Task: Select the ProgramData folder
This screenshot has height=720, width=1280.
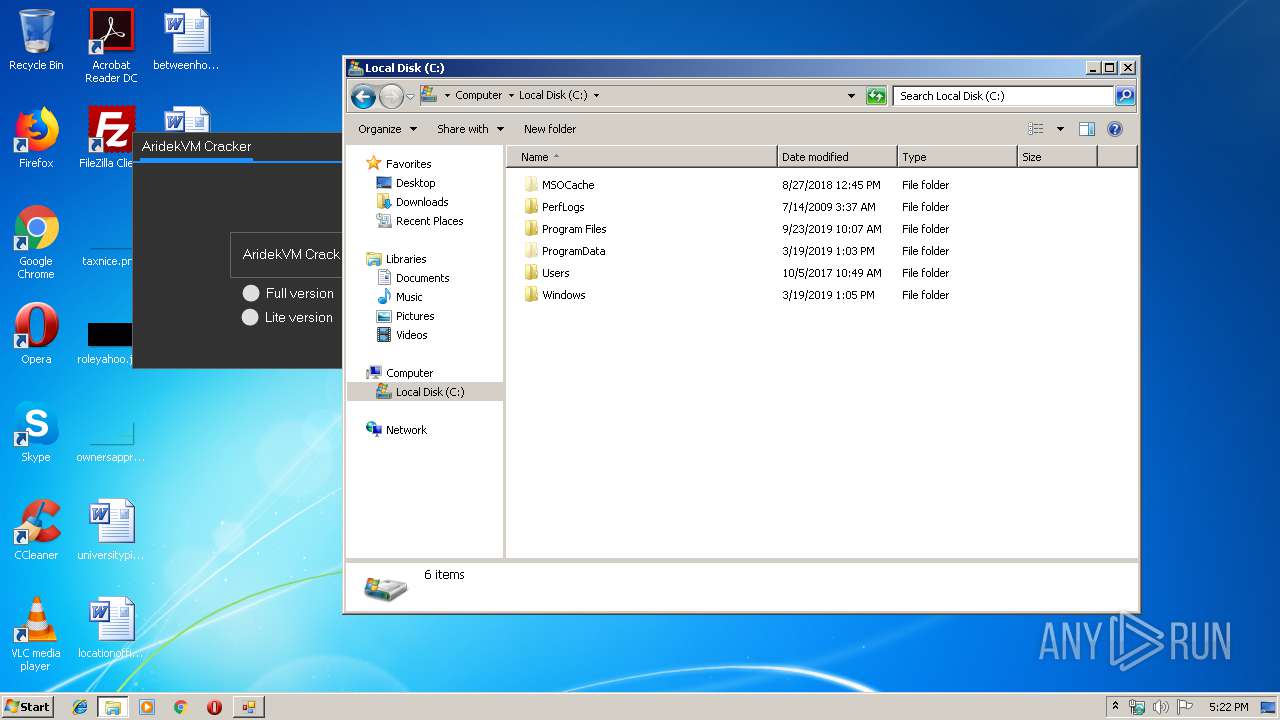Action: [x=573, y=251]
